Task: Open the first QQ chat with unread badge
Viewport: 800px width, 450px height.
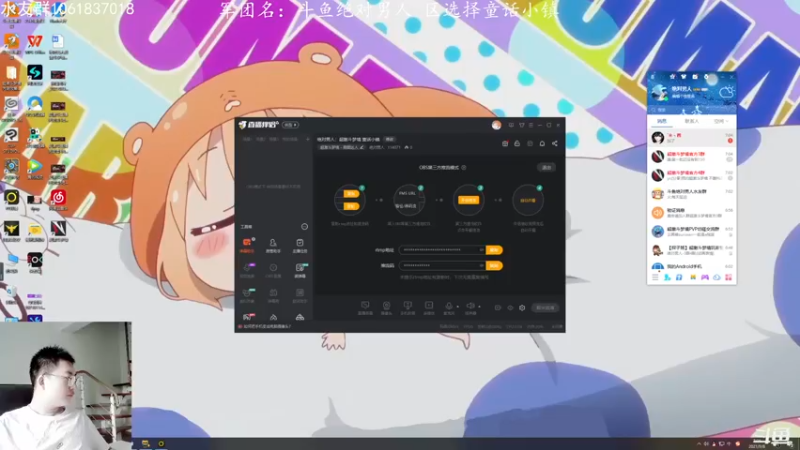Action: (691, 137)
